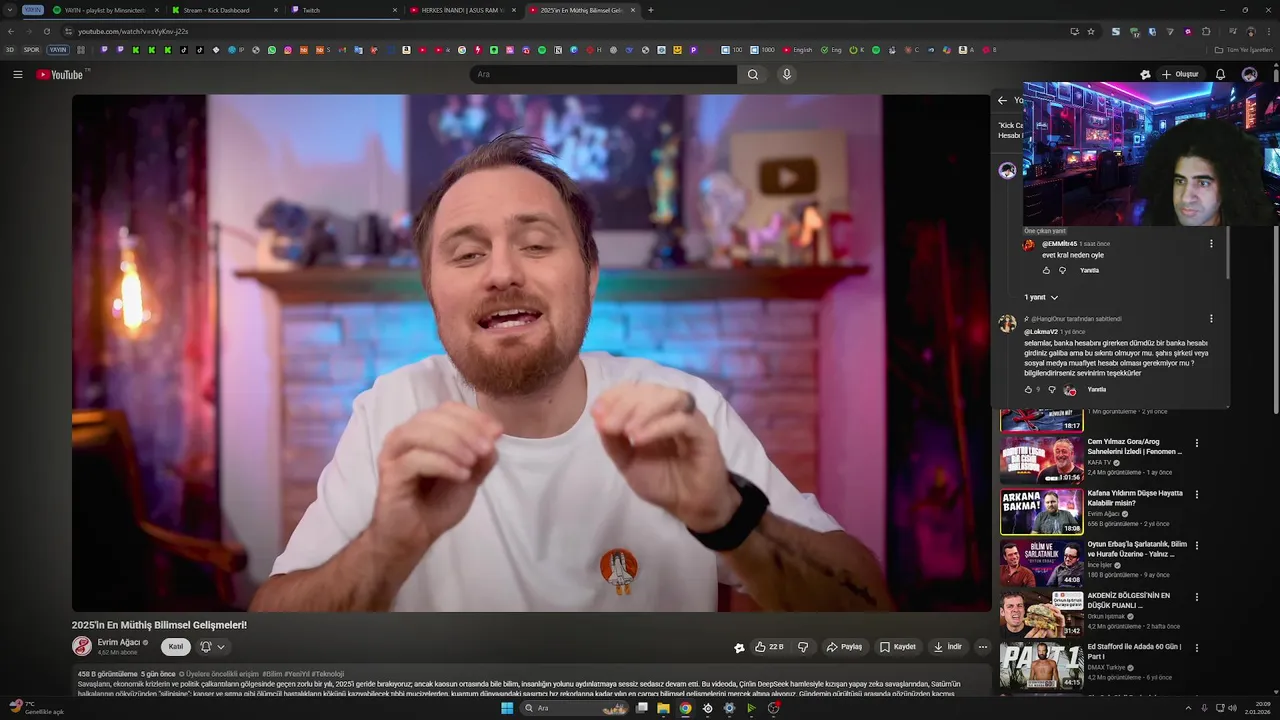Share the video via Paylaş
Screen dimensions: 1280x720
pos(844,647)
